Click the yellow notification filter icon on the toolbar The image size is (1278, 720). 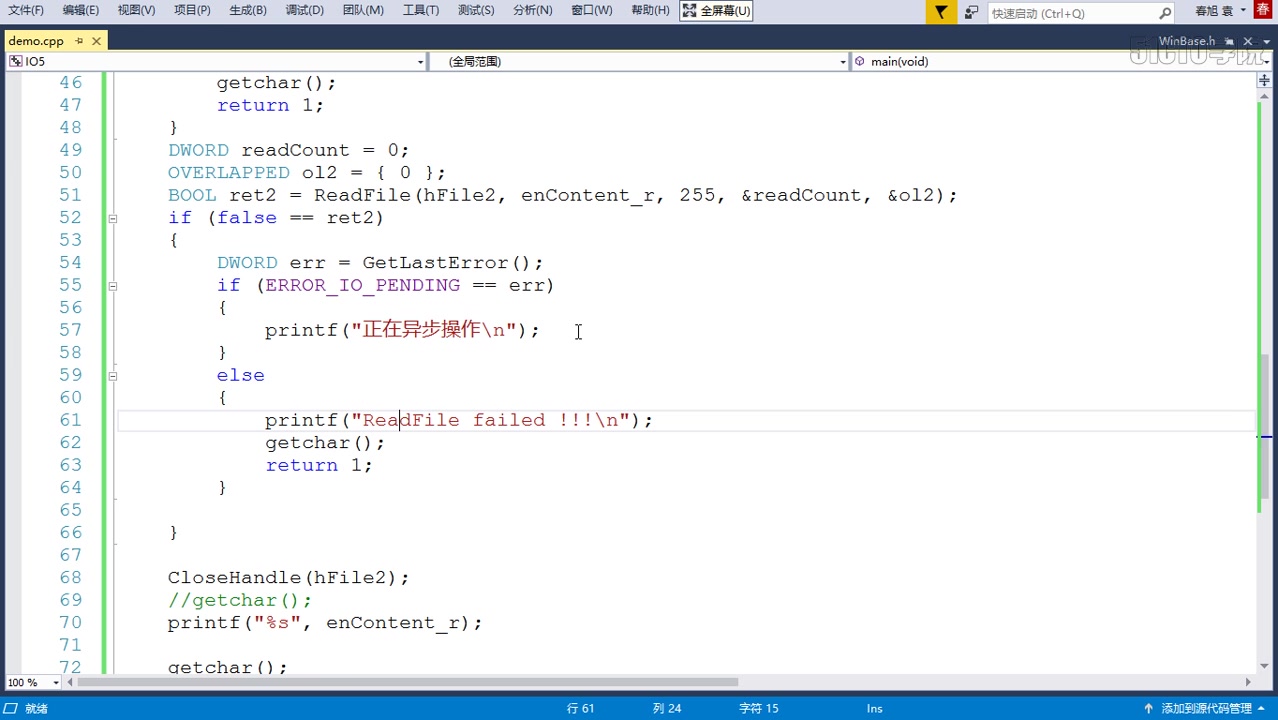click(x=941, y=11)
